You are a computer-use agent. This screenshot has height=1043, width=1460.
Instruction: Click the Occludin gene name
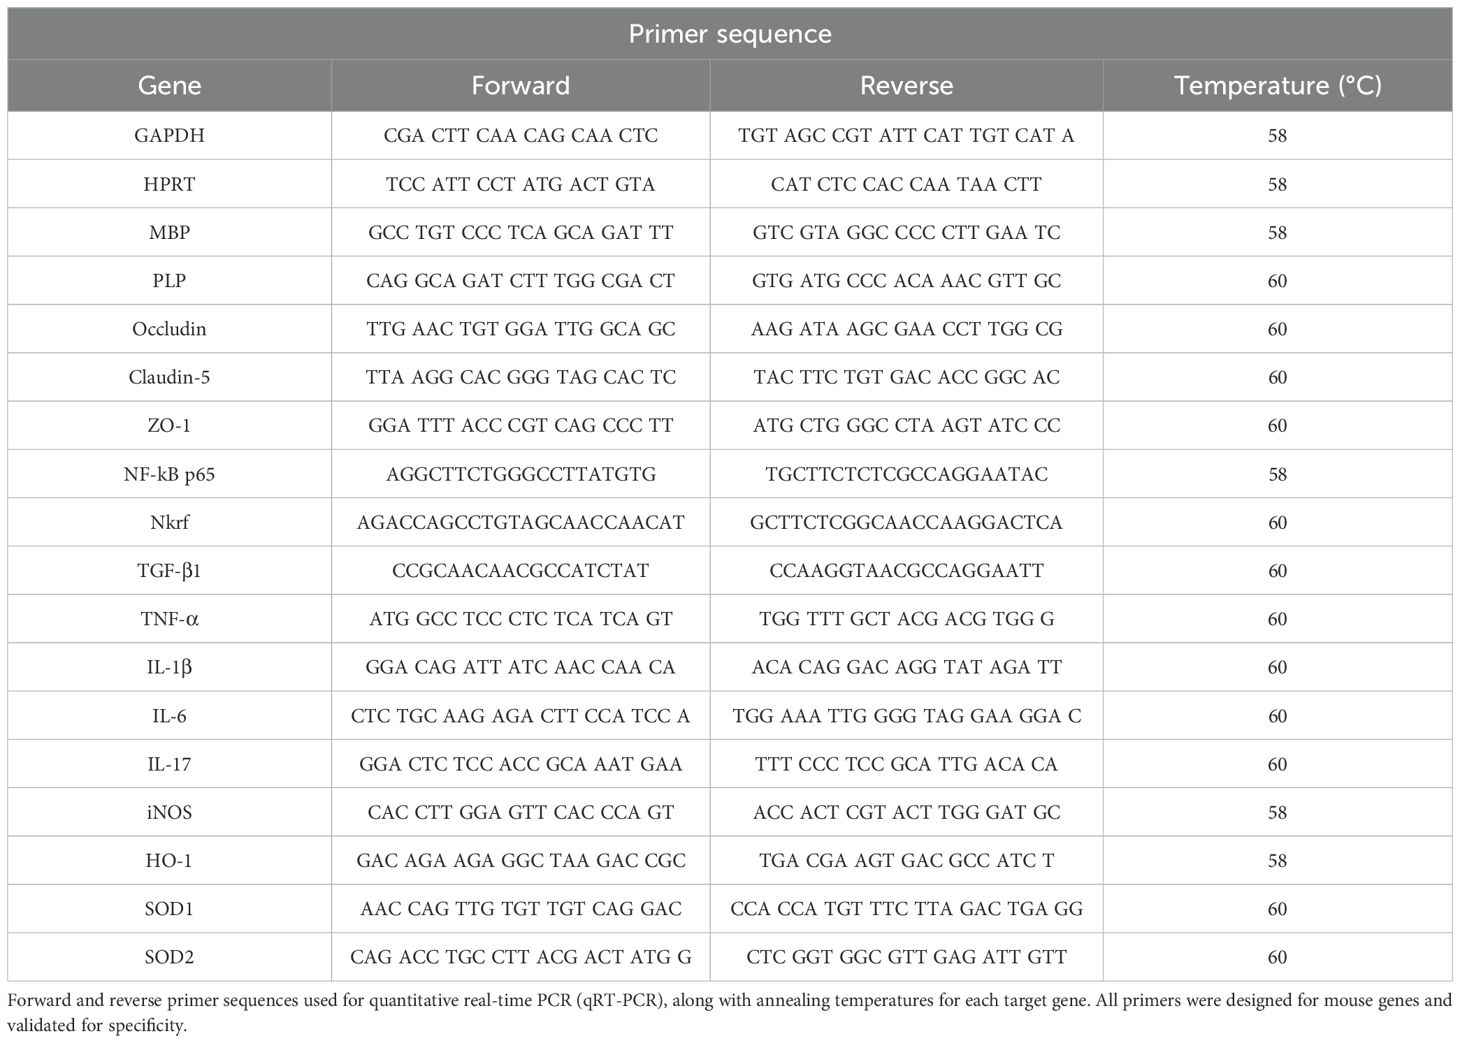point(169,329)
